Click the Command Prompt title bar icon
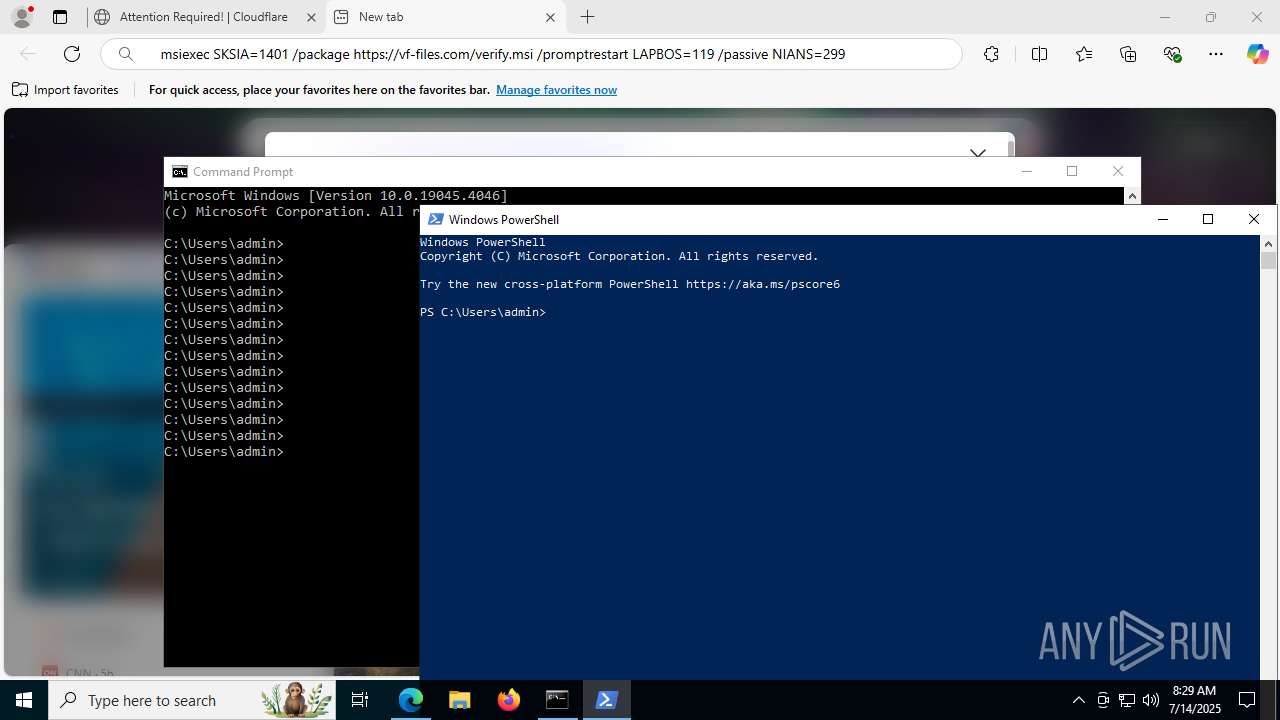Image resolution: width=1280 pixels, height=720 pixels. click(179, 172)
